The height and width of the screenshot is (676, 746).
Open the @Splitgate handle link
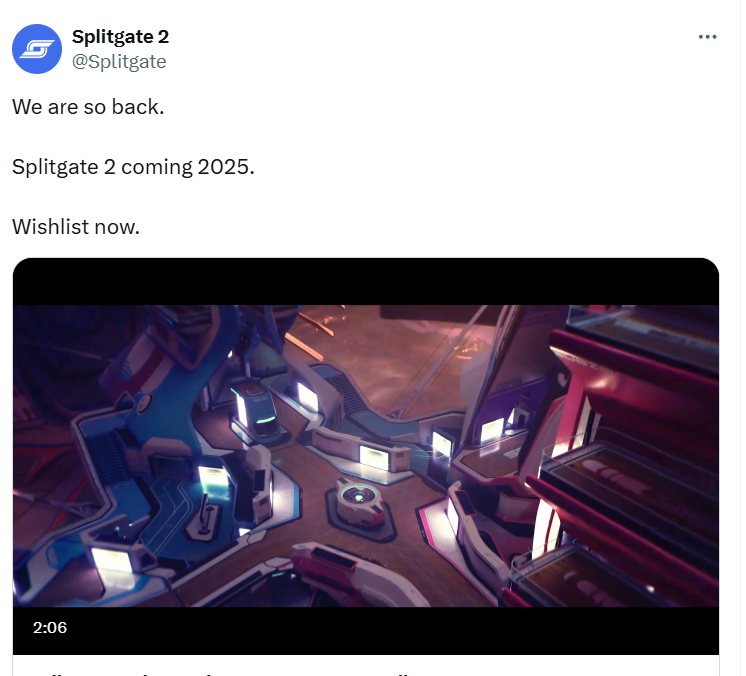point(119,62)
